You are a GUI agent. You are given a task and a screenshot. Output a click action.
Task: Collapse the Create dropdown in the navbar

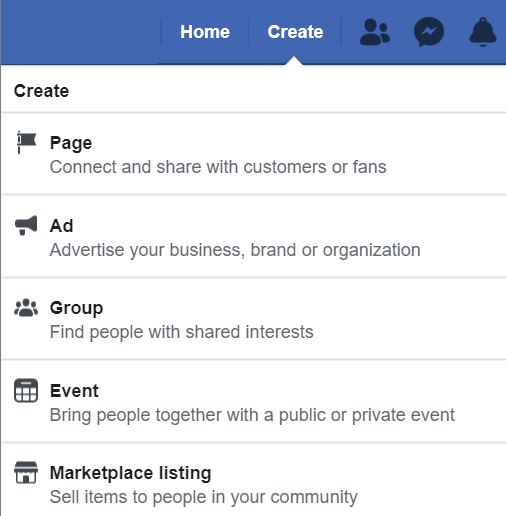[295, 32]
